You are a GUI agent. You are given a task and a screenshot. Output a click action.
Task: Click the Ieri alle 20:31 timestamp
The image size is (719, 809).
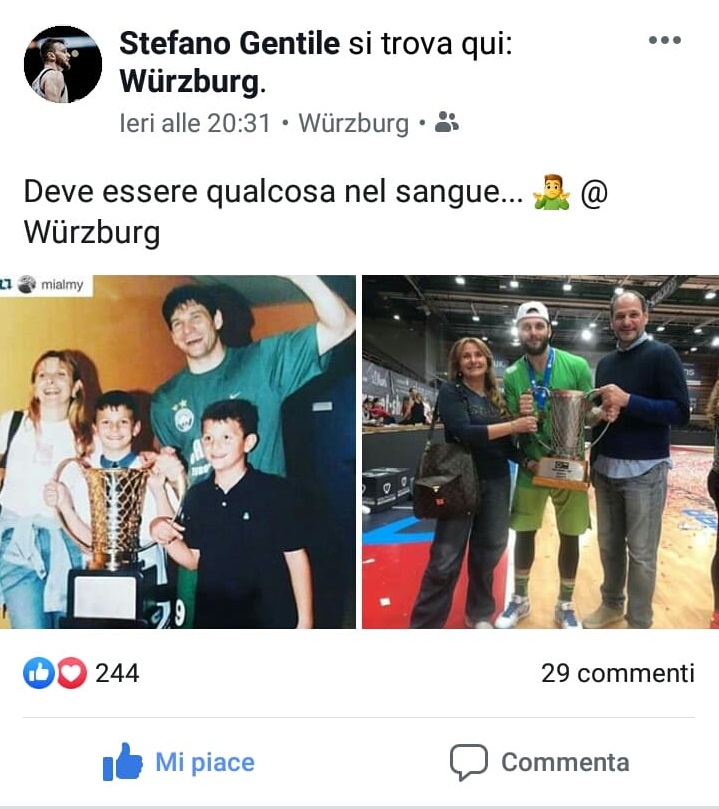pyautogui.click(x=195, y=123)
